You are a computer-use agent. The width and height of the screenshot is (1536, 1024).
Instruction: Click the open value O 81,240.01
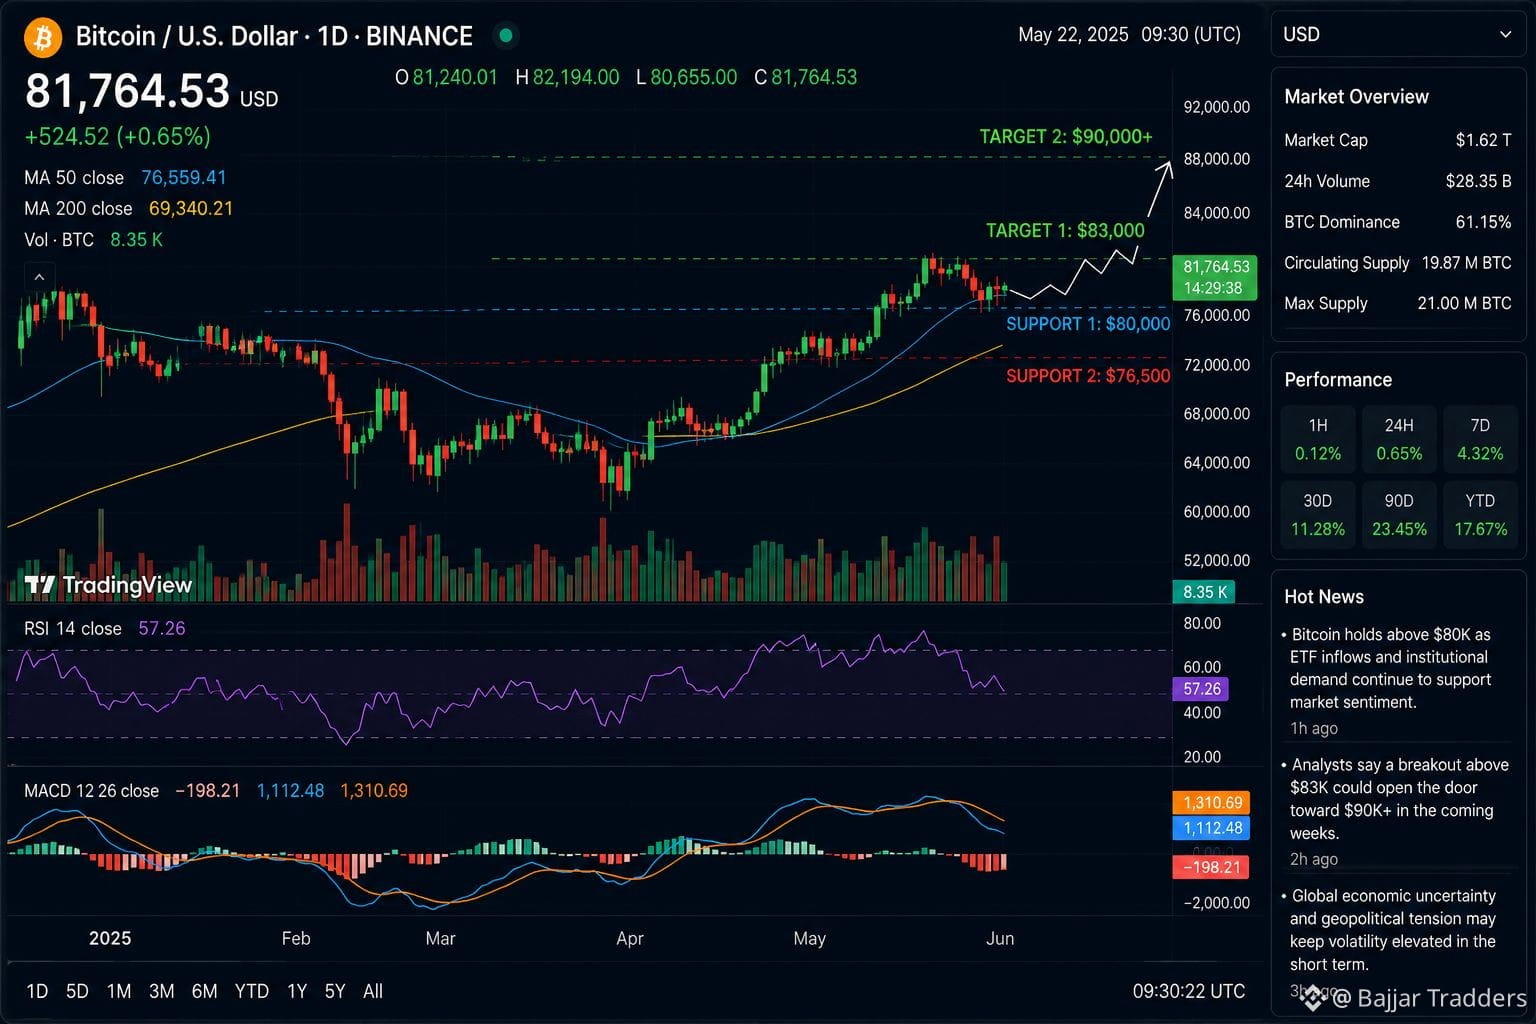click(x=446, y=77)
